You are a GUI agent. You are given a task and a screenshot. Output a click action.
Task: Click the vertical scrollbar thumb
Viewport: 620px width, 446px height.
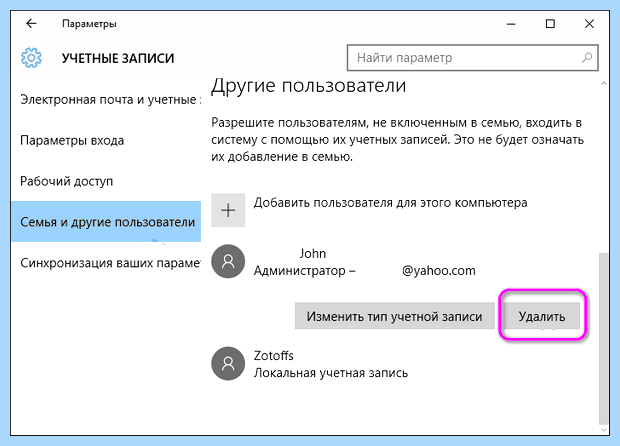coord(604,338)
